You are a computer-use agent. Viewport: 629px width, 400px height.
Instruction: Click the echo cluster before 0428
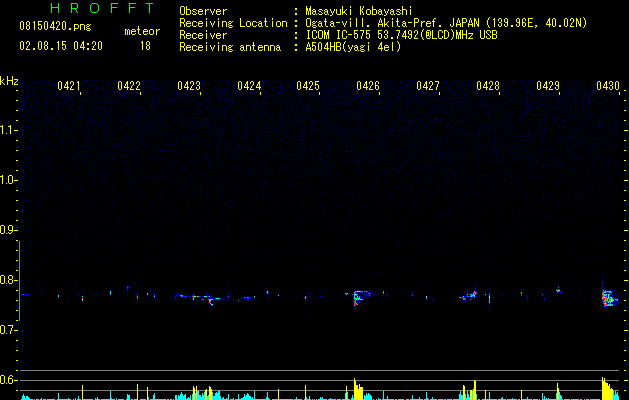tap(469, 296)
